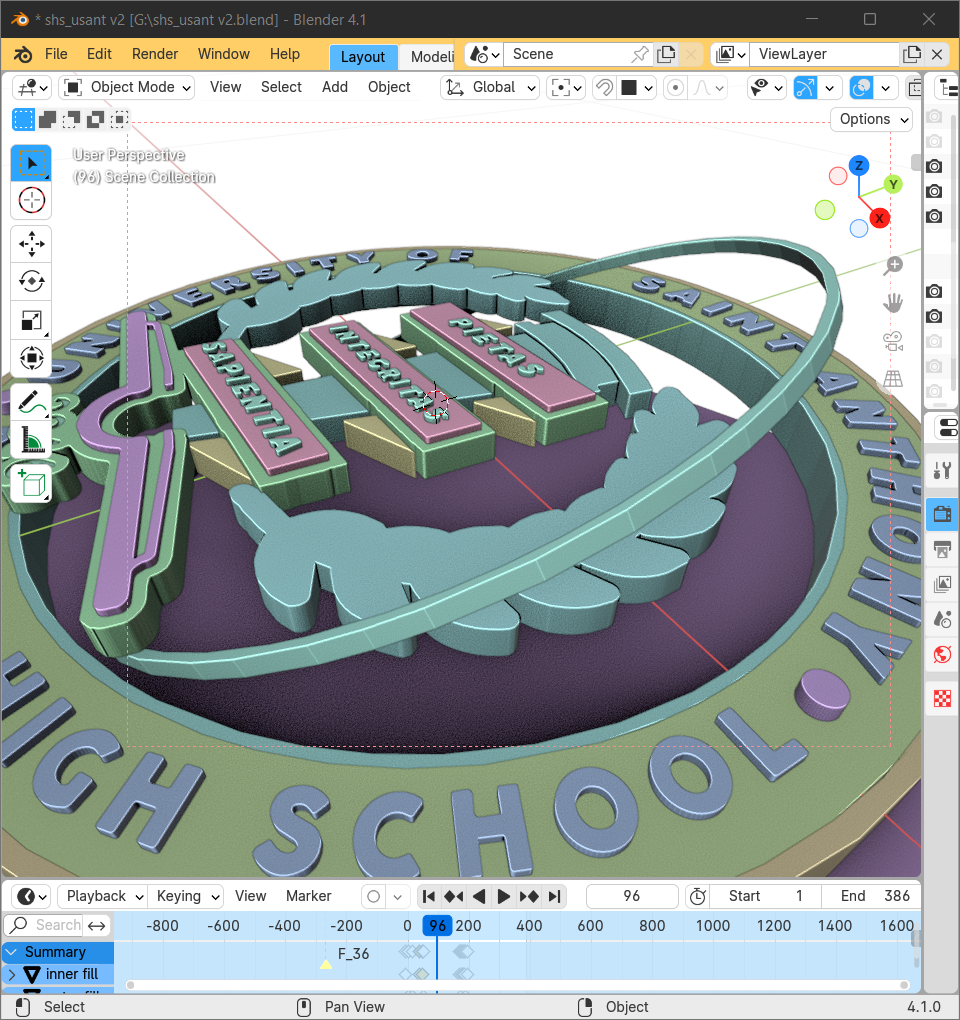Select the Scale tool
Viewport: 960px width, 1020px height.
pyautogui.click(x=31, y=320)
